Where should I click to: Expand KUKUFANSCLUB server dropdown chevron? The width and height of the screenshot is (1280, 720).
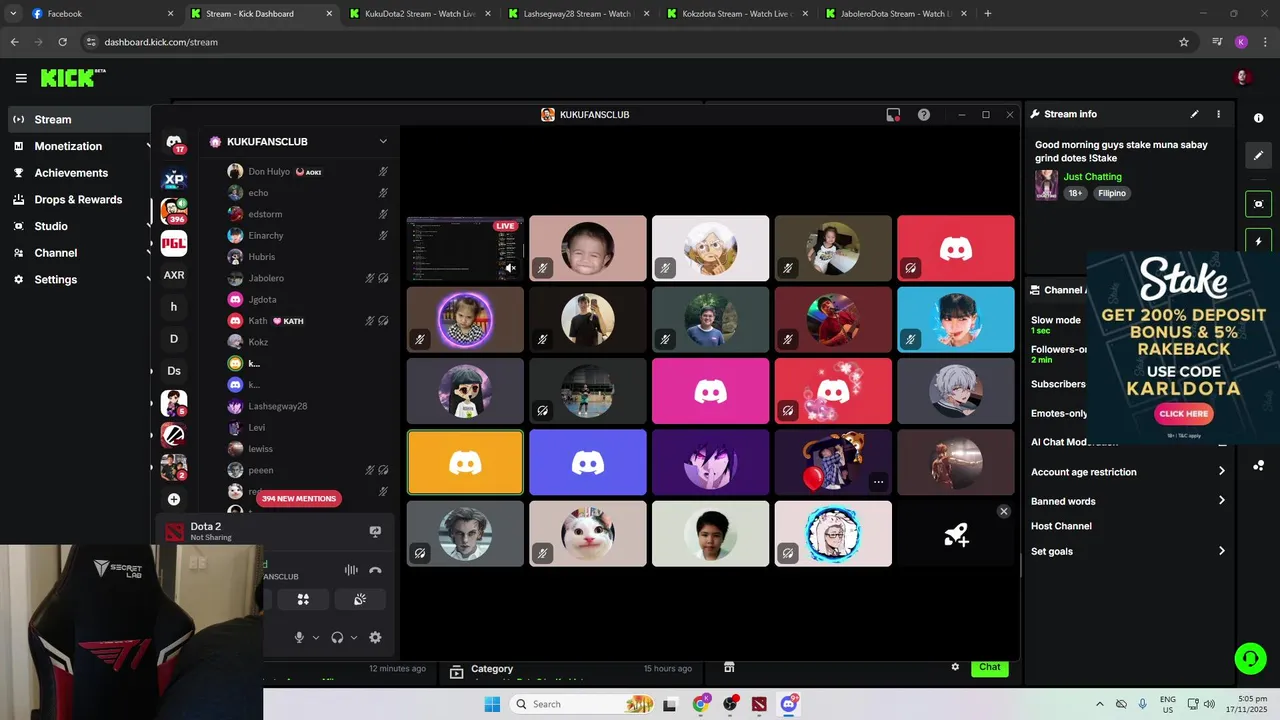pos(383,142)
